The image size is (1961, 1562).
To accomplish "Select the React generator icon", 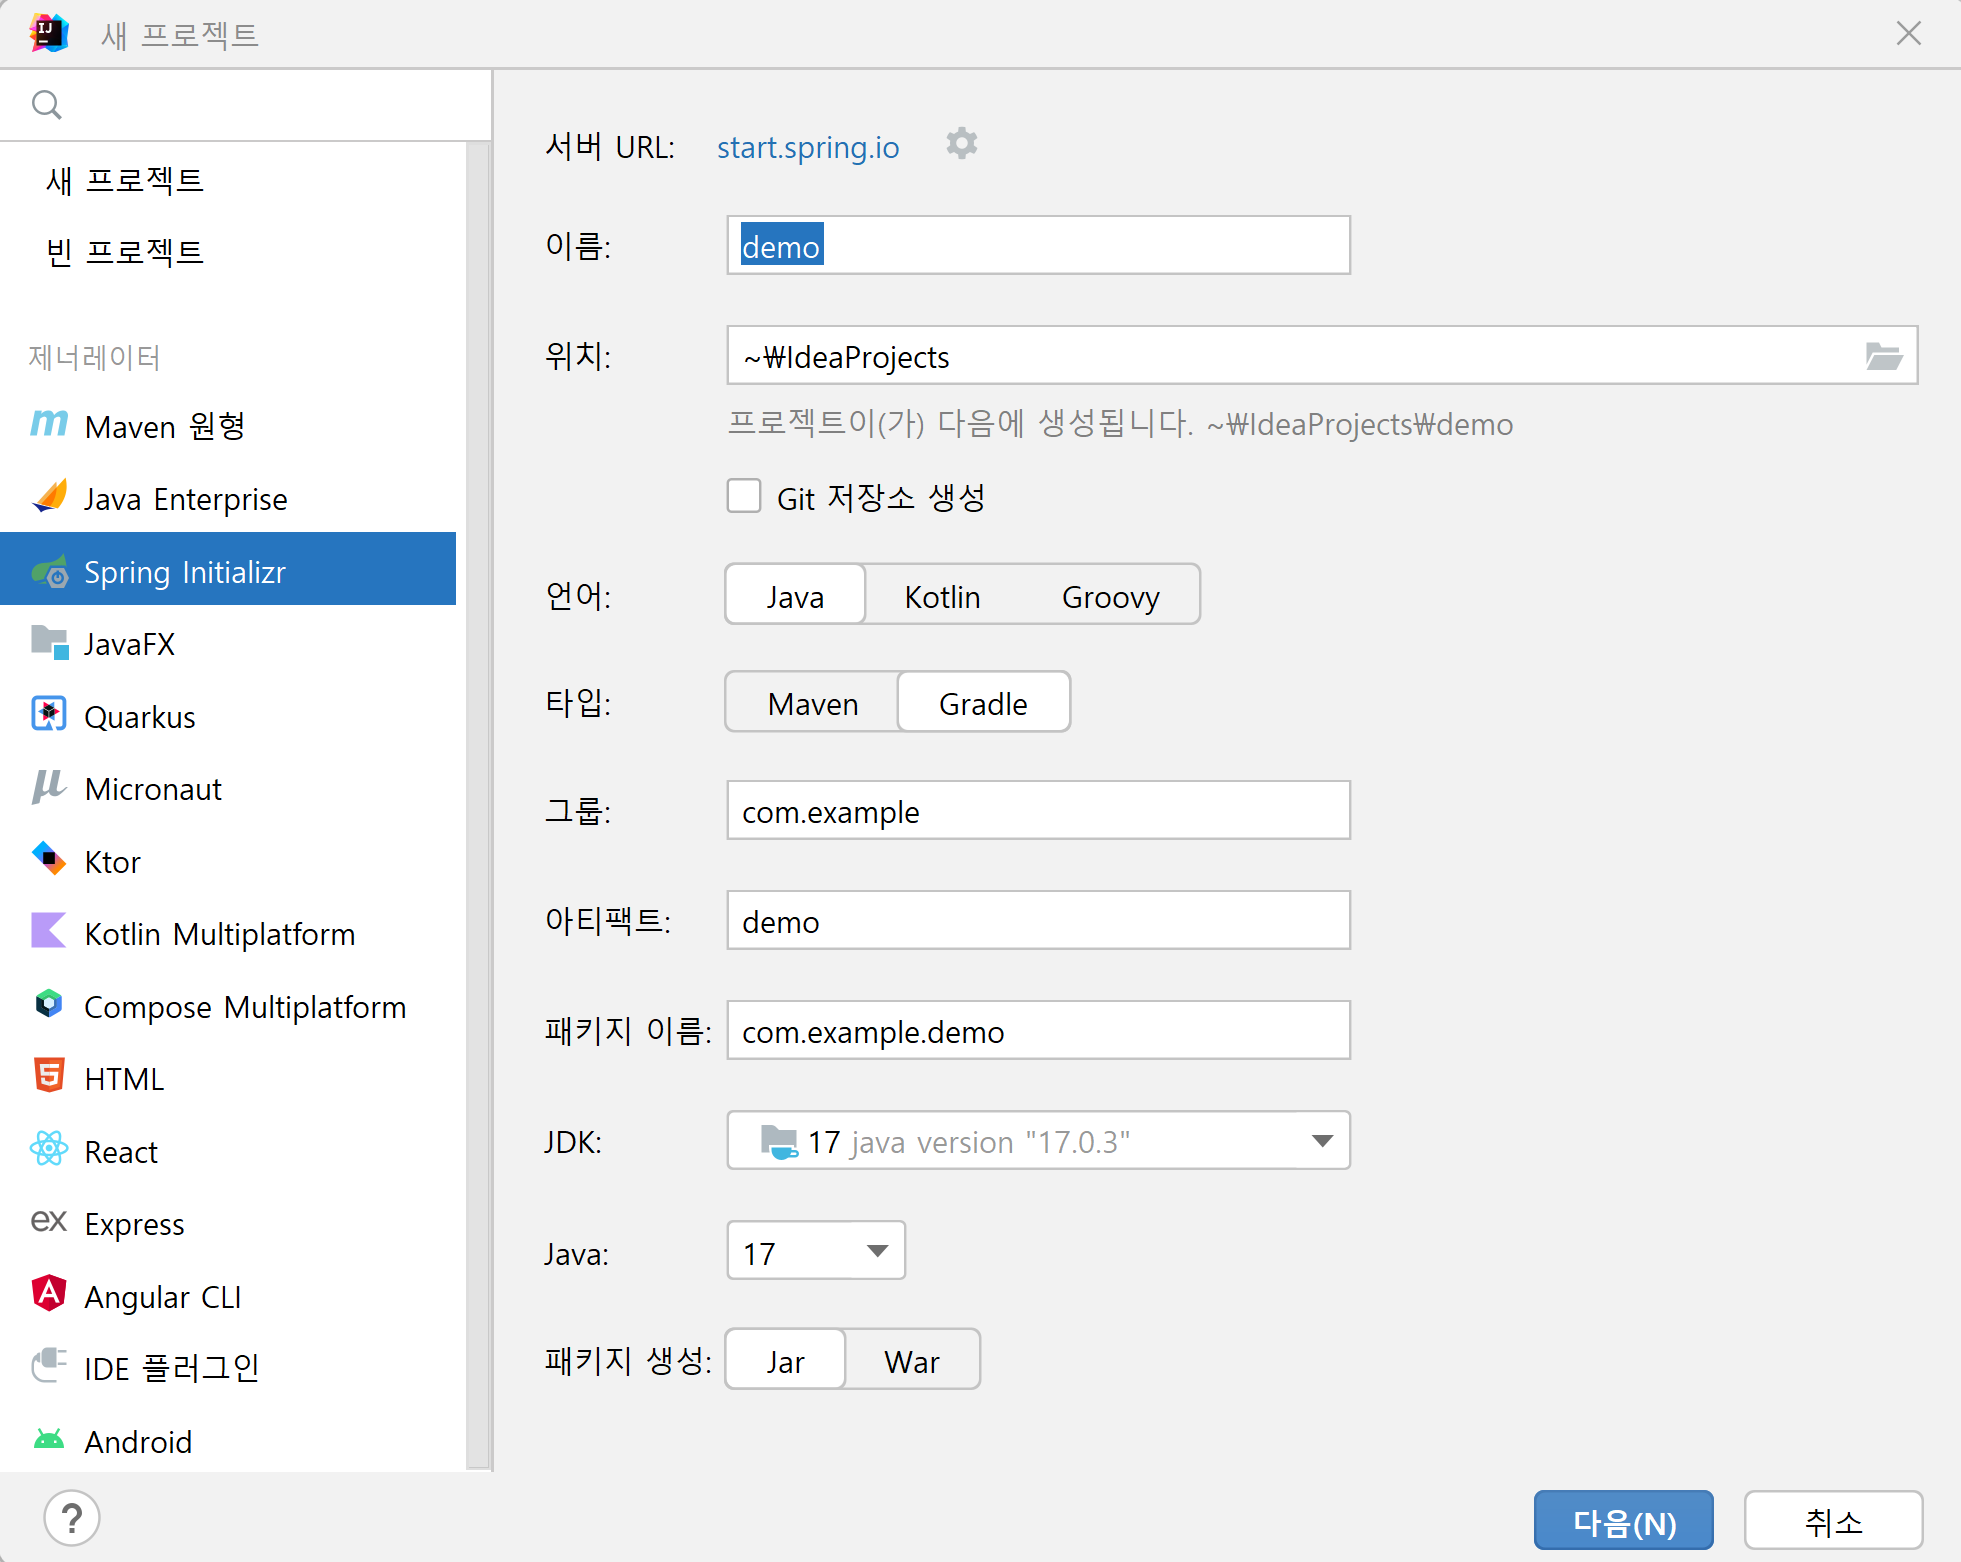I will (x=49, y=1150).
